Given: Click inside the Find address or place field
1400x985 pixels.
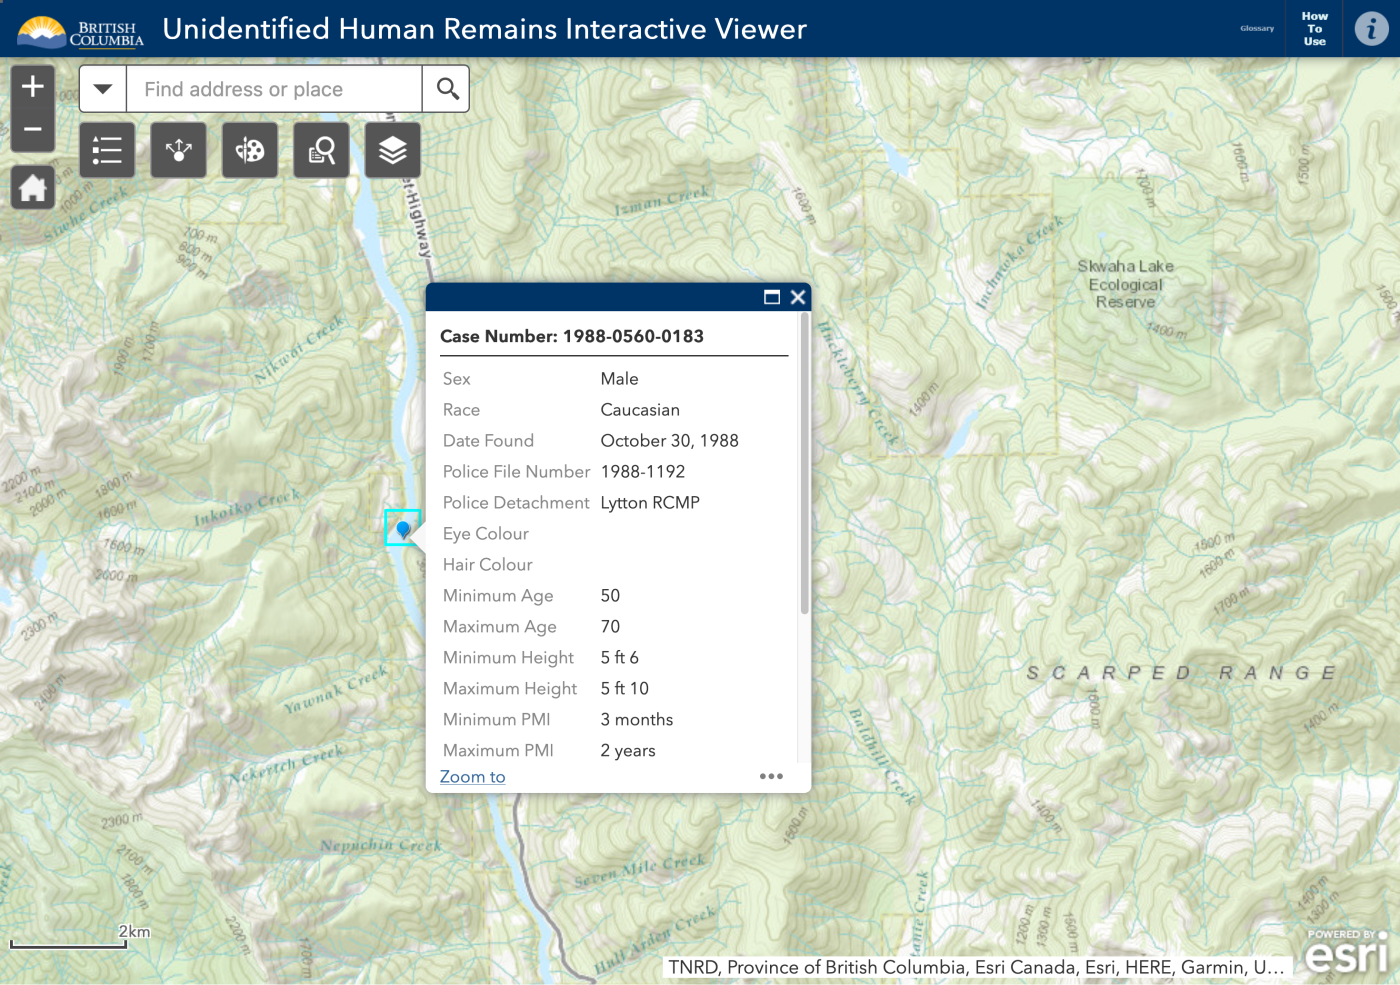Looking at the screenshot, I should tap(275, 88).
